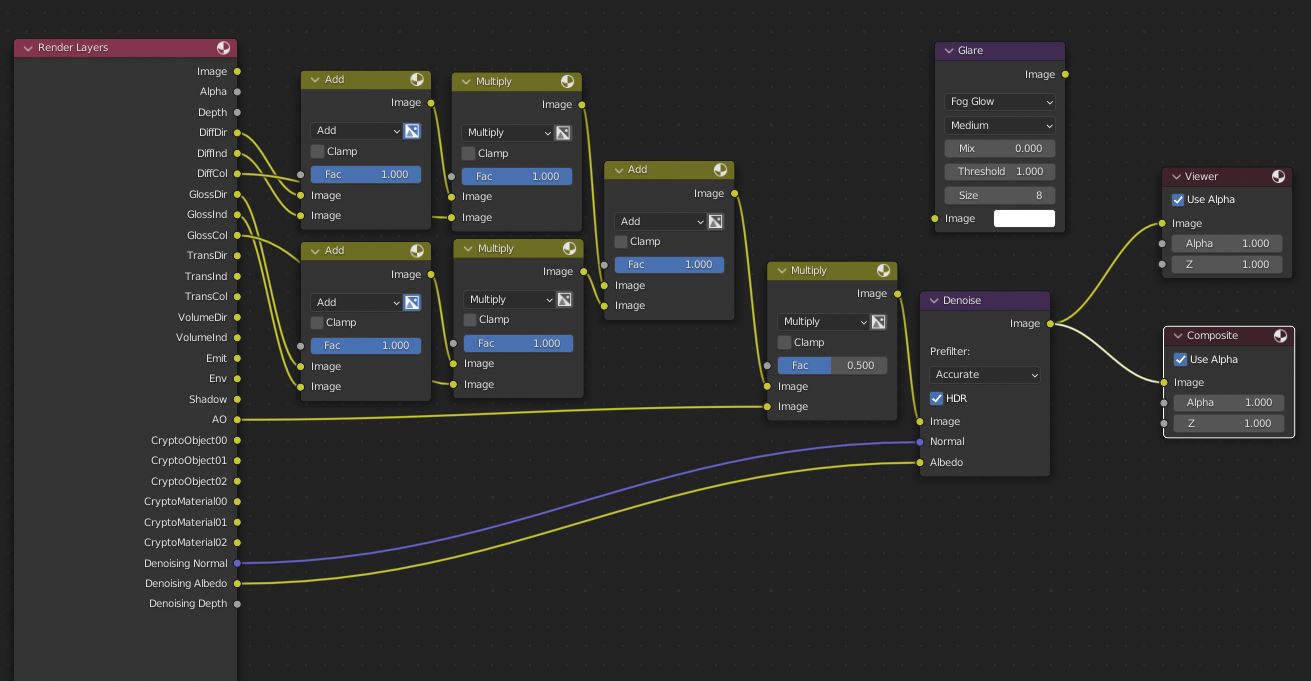
Task: Click the Fac 0.500 slider on Multiply node
Action: [832, 365]
